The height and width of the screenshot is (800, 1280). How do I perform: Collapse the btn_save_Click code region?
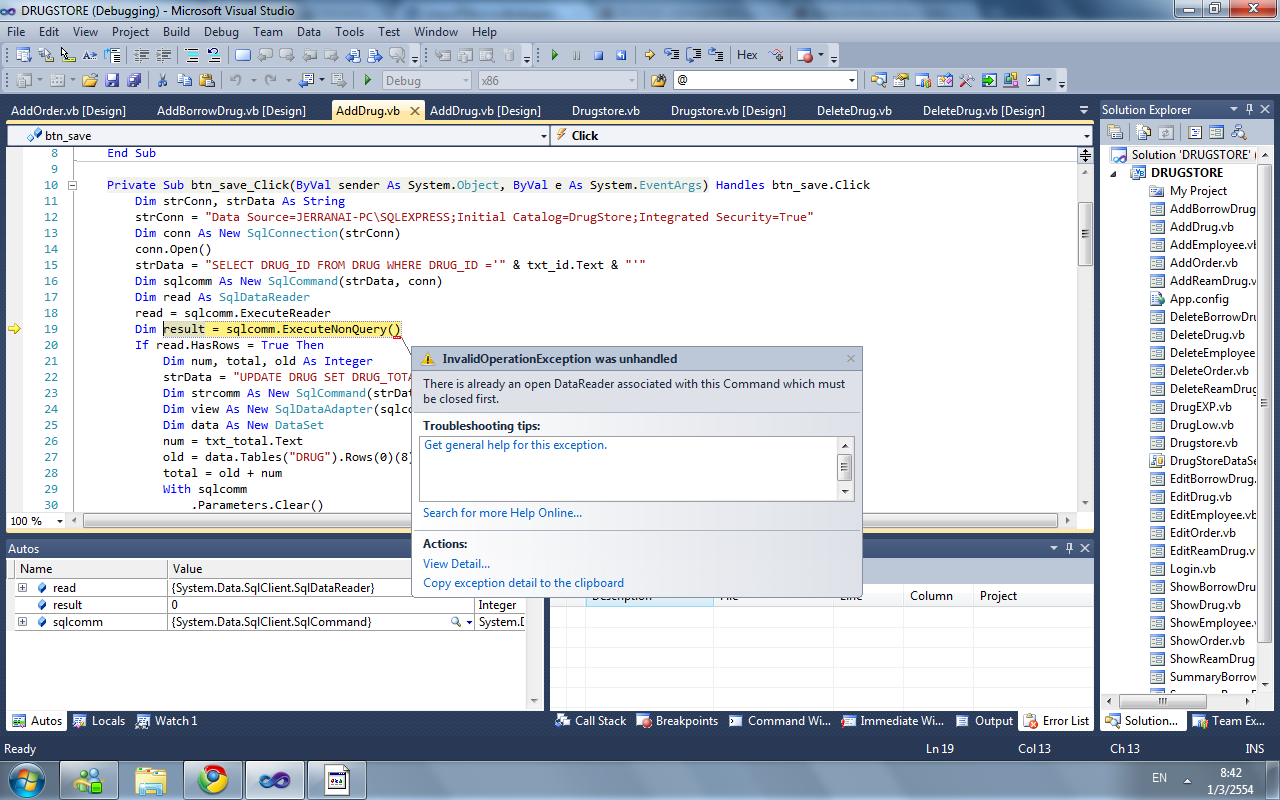[72, 185]
